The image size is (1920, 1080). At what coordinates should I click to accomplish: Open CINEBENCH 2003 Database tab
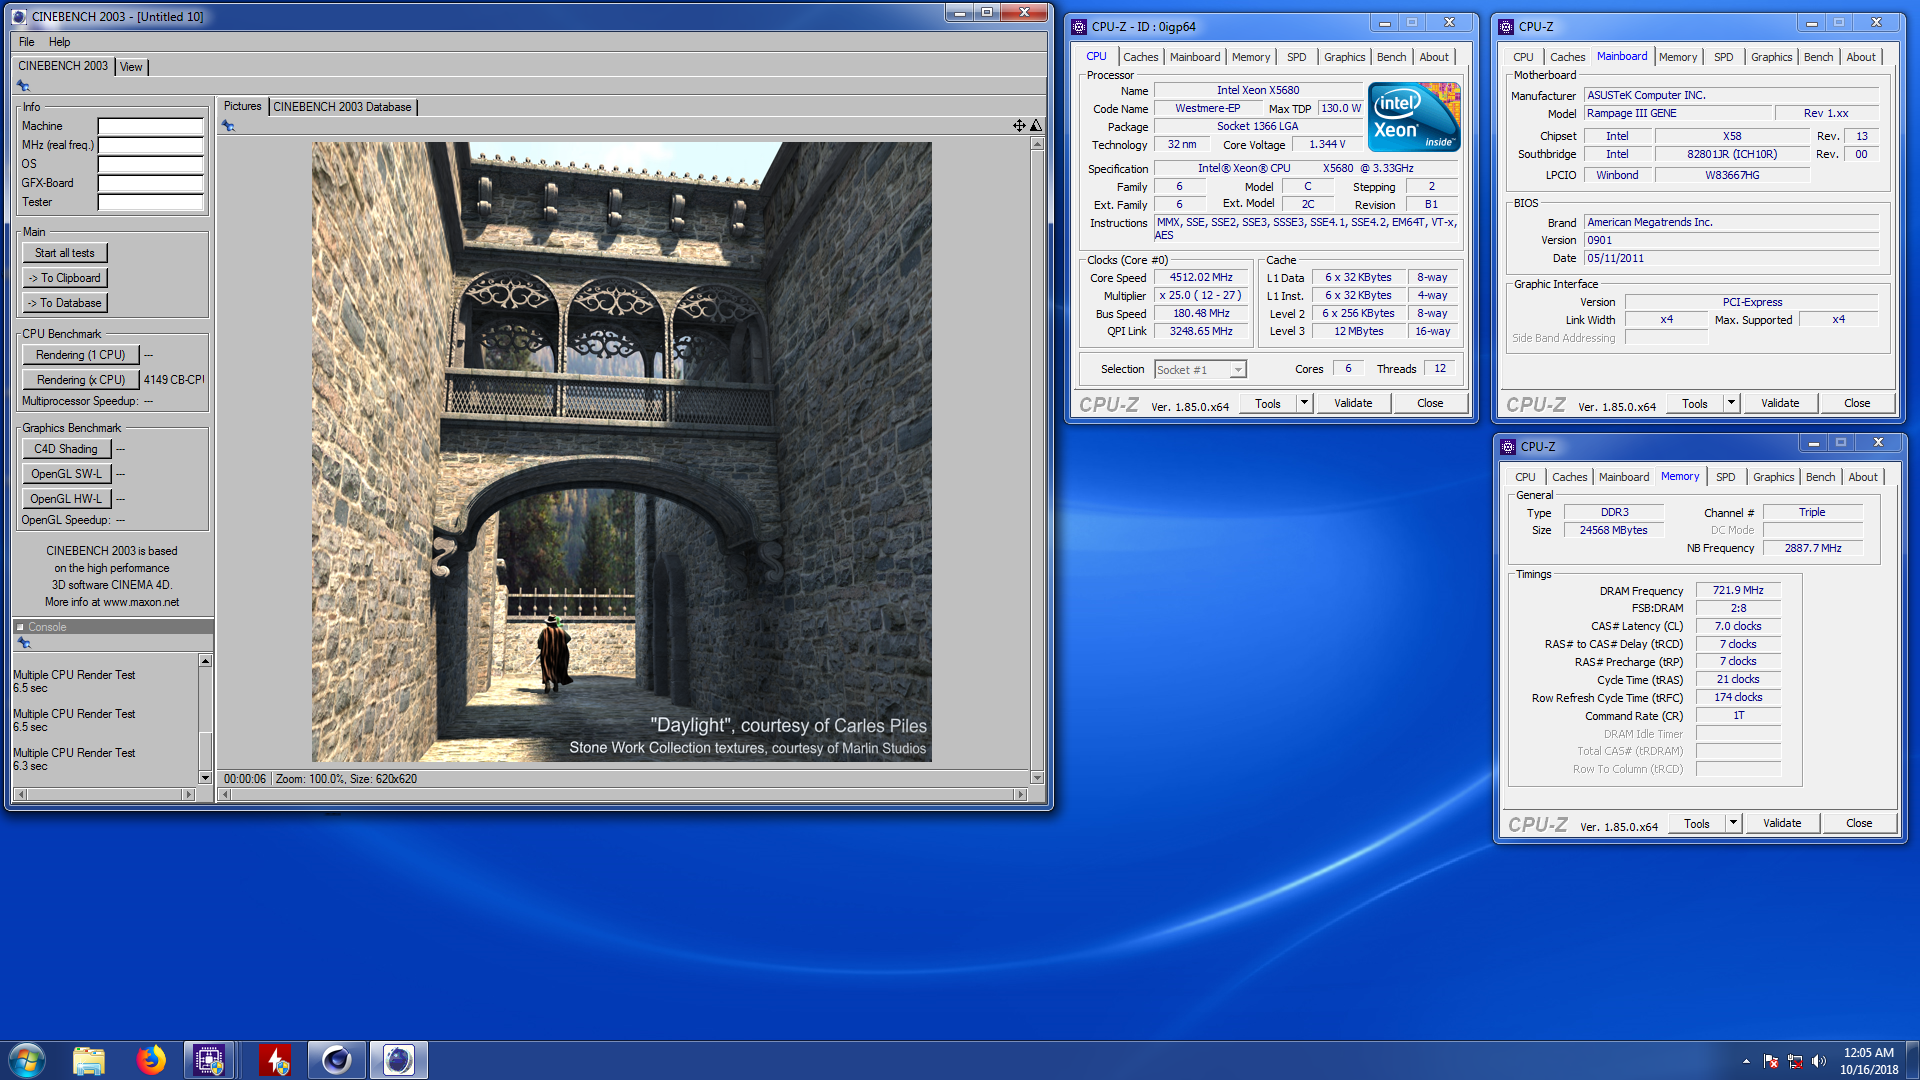click(342, 107)
